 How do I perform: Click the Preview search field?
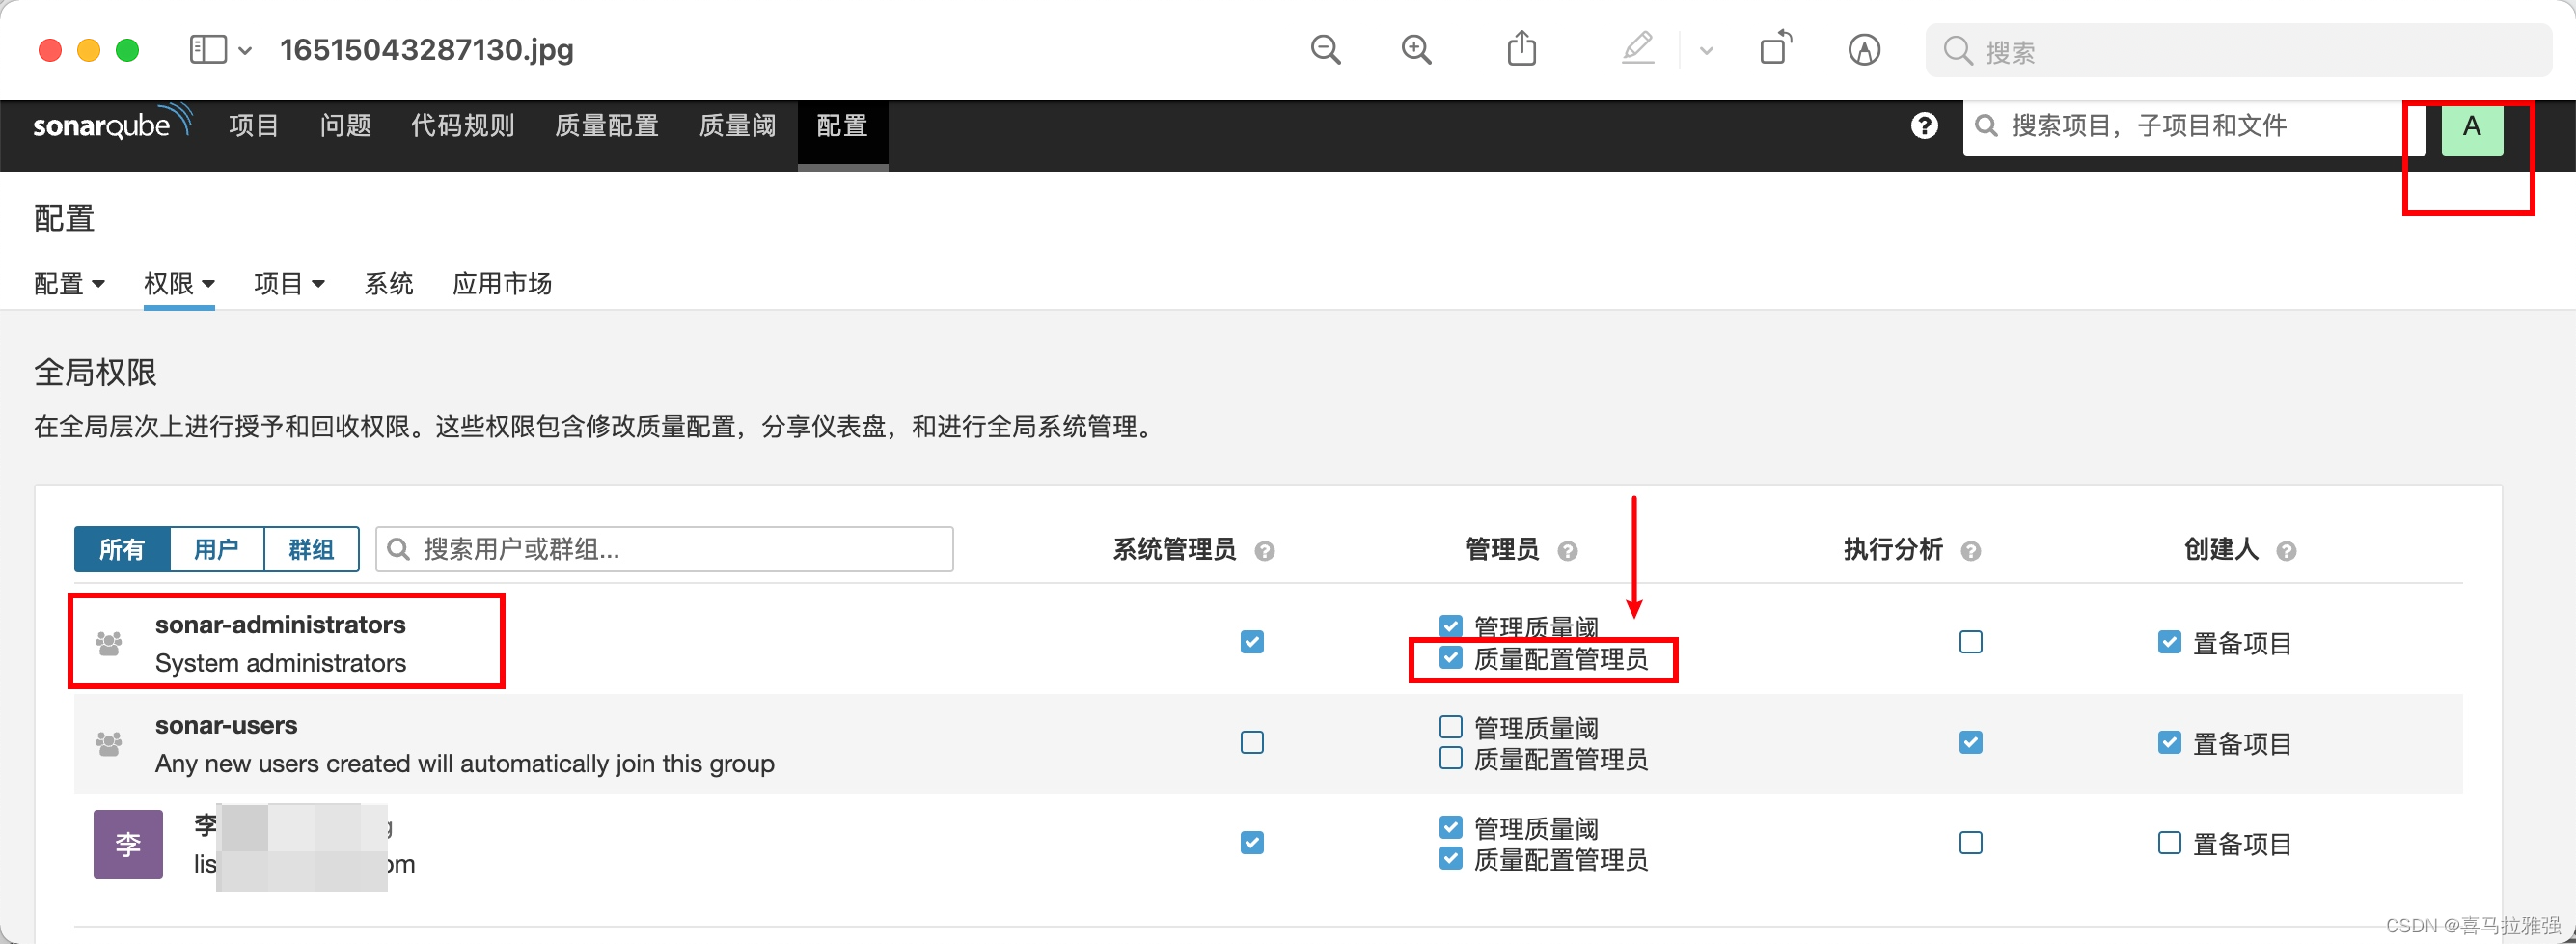pos(2238,51)
